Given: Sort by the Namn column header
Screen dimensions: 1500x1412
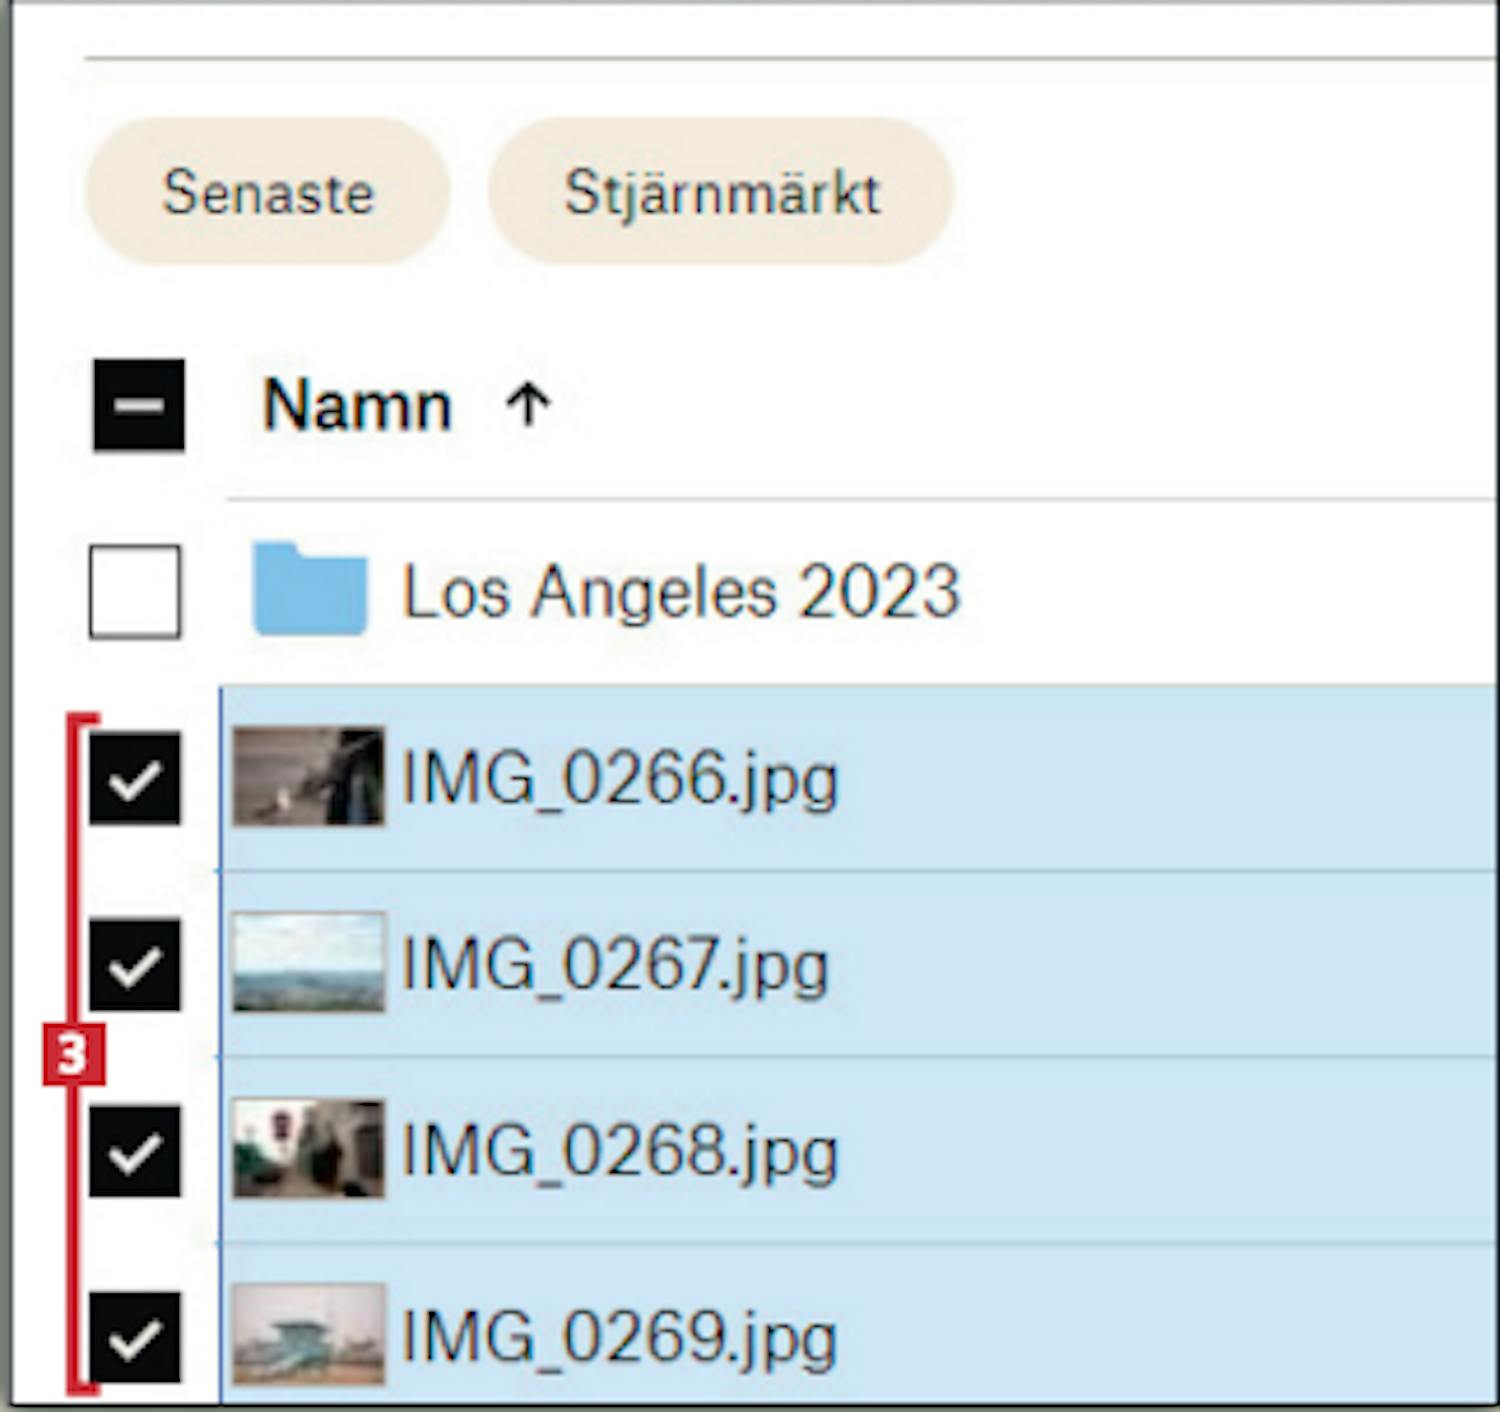Looking at the screenshot, I should pyautogui.click(x=357, y=406).
